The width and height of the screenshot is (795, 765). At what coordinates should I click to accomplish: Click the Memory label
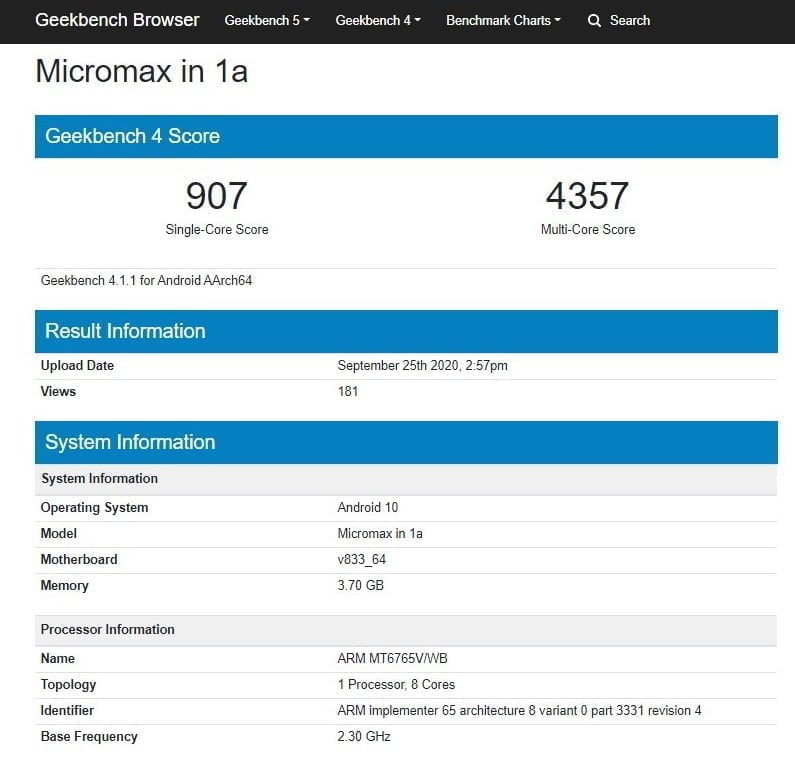coord(64,586)
